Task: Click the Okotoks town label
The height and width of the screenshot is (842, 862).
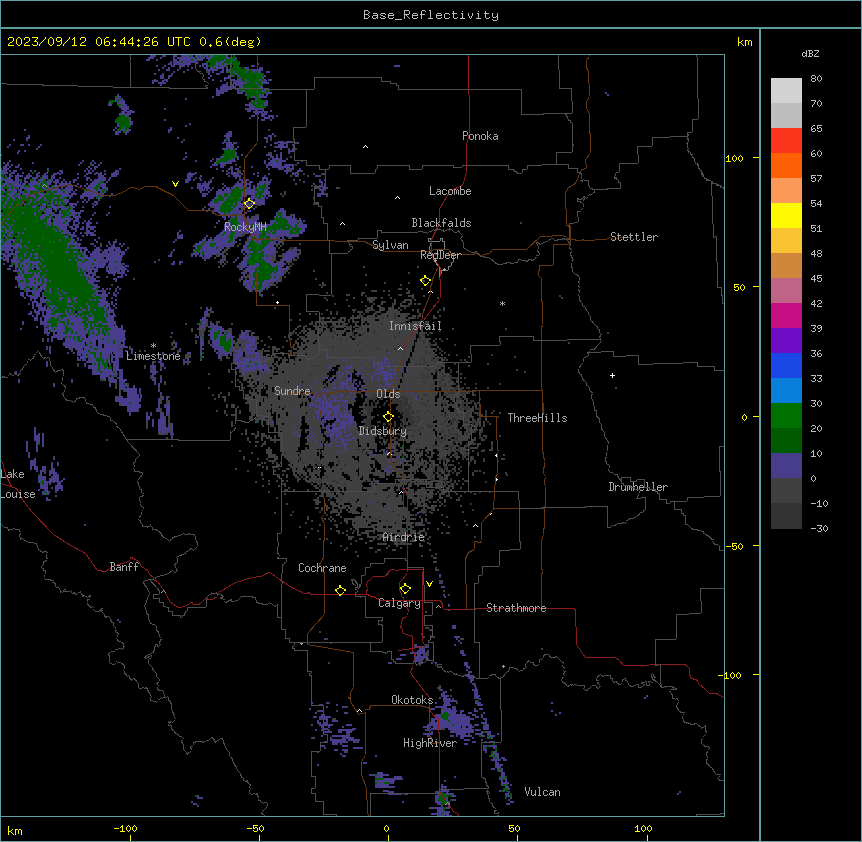Action: (412, 700)
